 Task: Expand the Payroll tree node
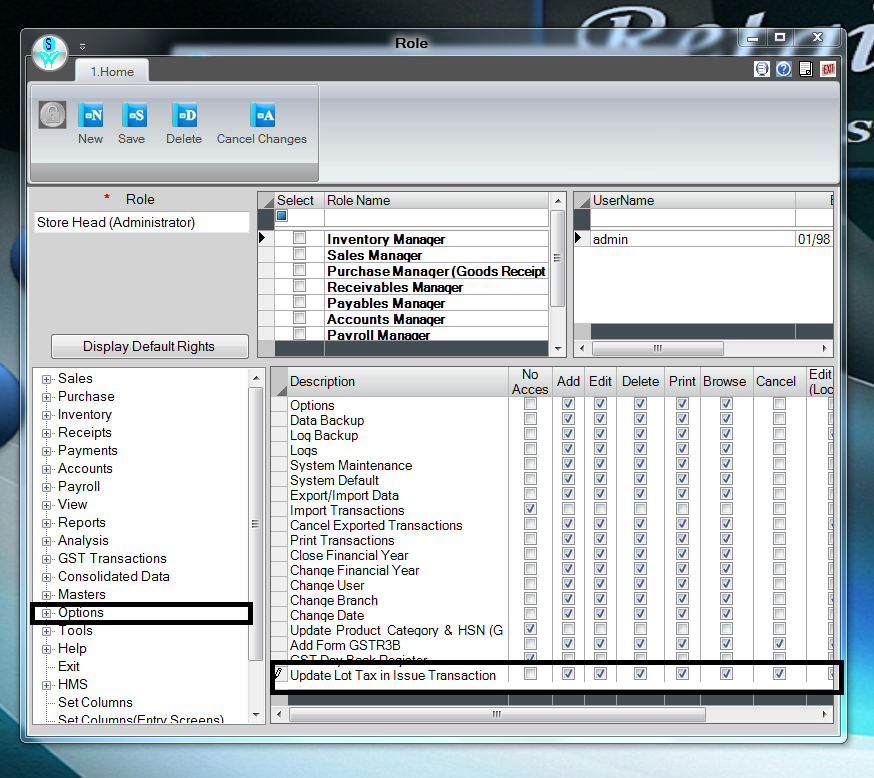[x=46, y=487]
